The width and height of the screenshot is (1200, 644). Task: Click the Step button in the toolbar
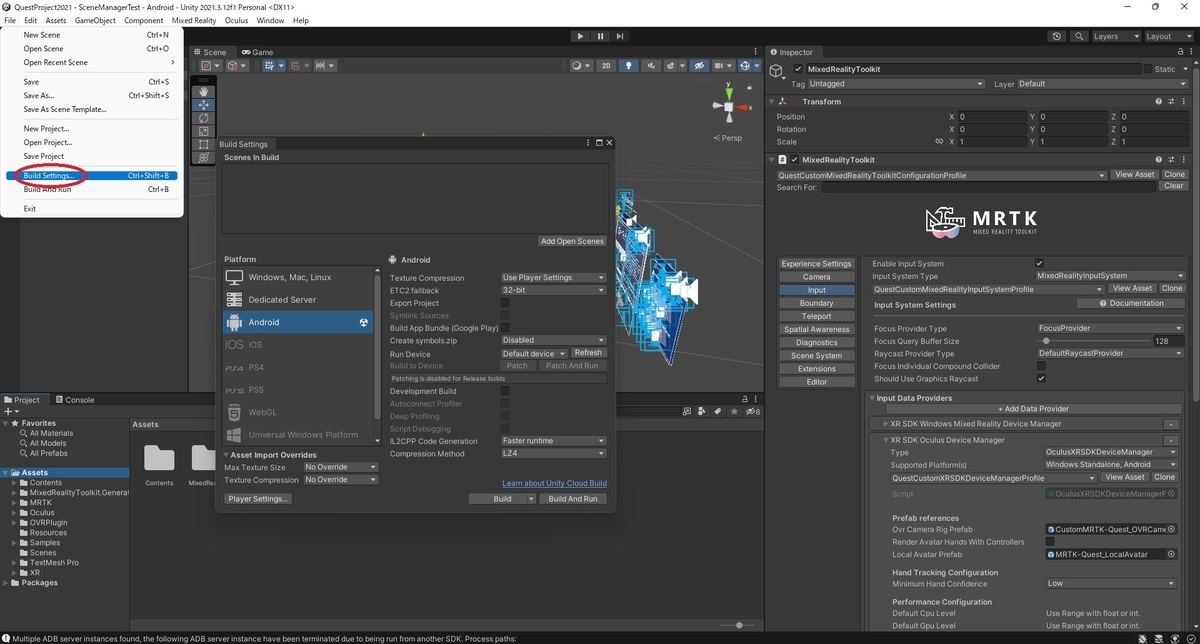pos(621,36)
